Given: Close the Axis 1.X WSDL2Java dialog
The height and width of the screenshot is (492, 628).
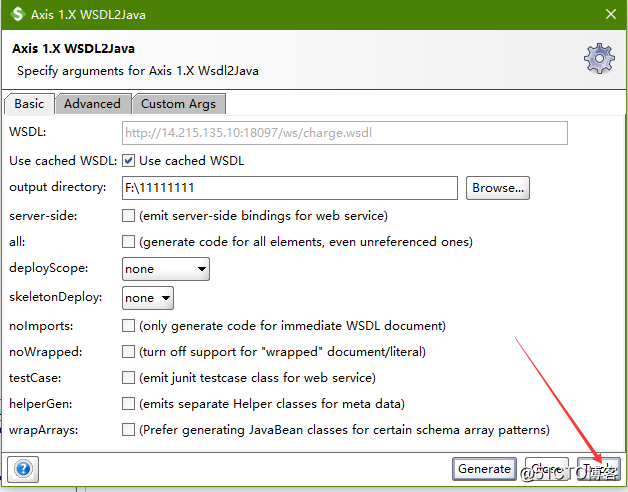Looking at the screenshot, I should tap(611, 14).
